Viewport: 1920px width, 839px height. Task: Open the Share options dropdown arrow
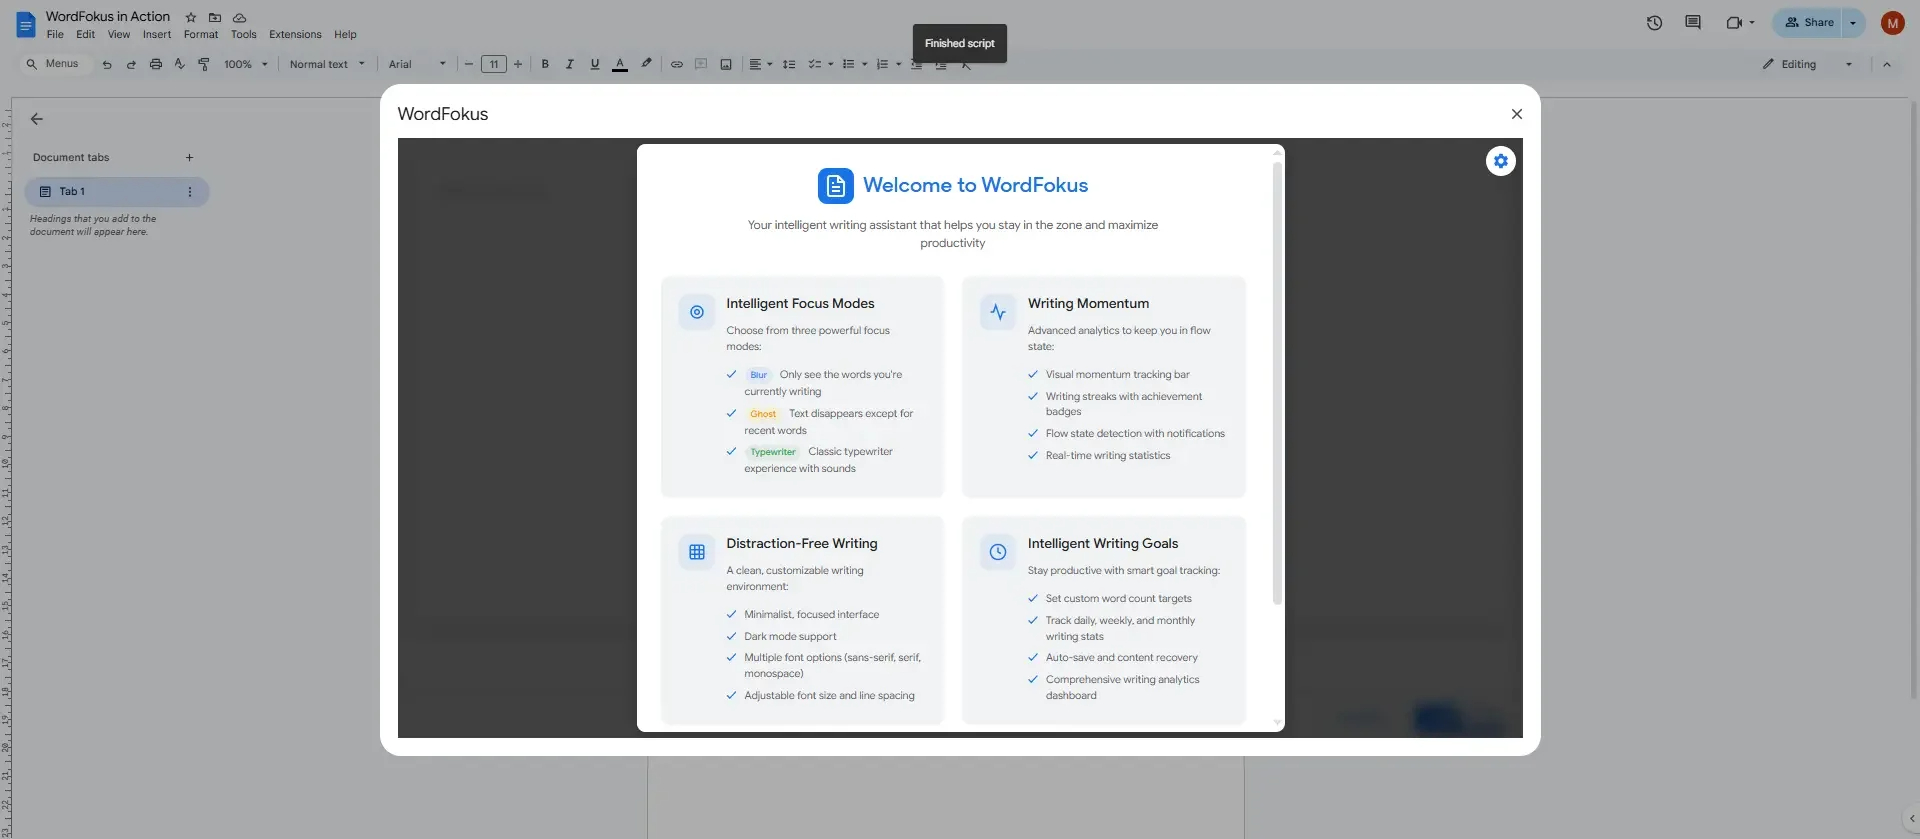click(x=1853, y=22)
